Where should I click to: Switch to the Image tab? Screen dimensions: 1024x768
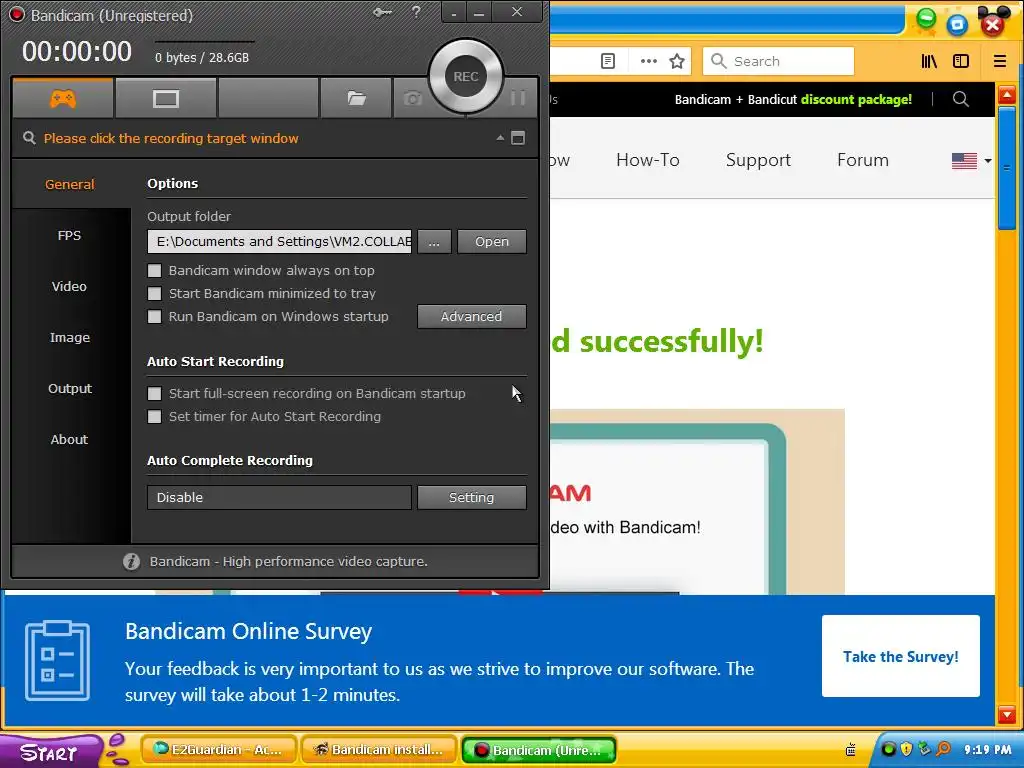click(70, 337)
